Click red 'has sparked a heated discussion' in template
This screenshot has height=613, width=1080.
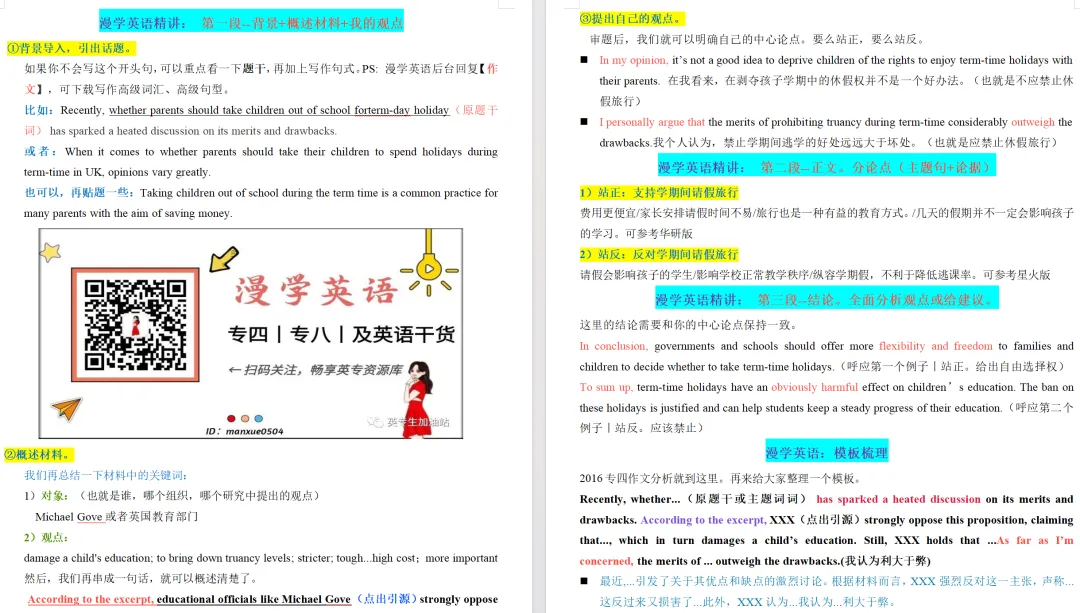pyautogui.click(x=898, y=499)
